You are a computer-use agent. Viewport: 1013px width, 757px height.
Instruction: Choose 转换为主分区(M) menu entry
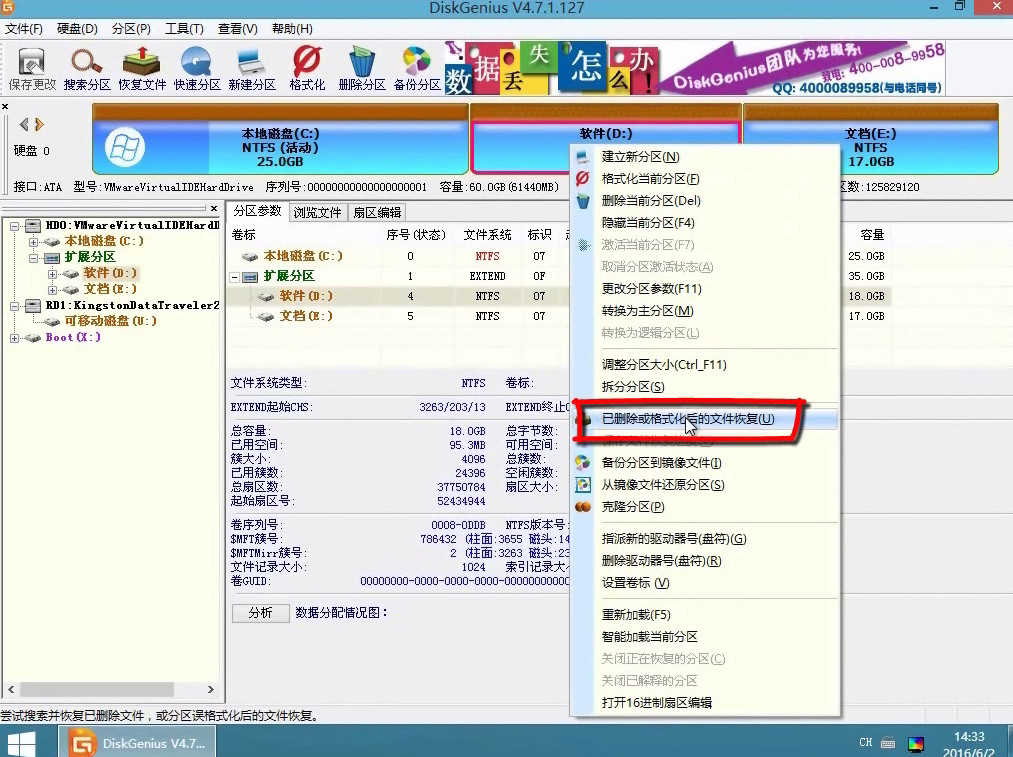704,311
